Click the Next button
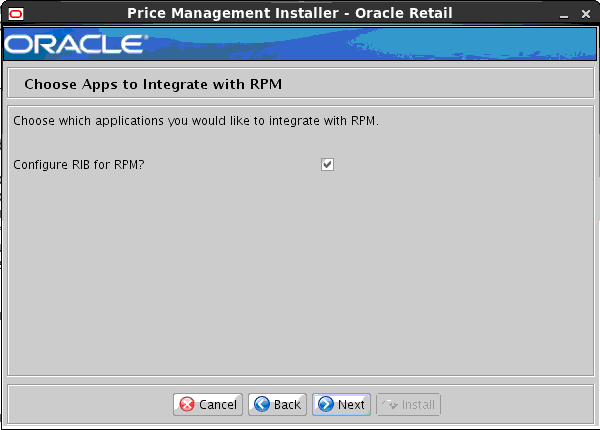Screen dimensions: 600x430 (341, 404)
